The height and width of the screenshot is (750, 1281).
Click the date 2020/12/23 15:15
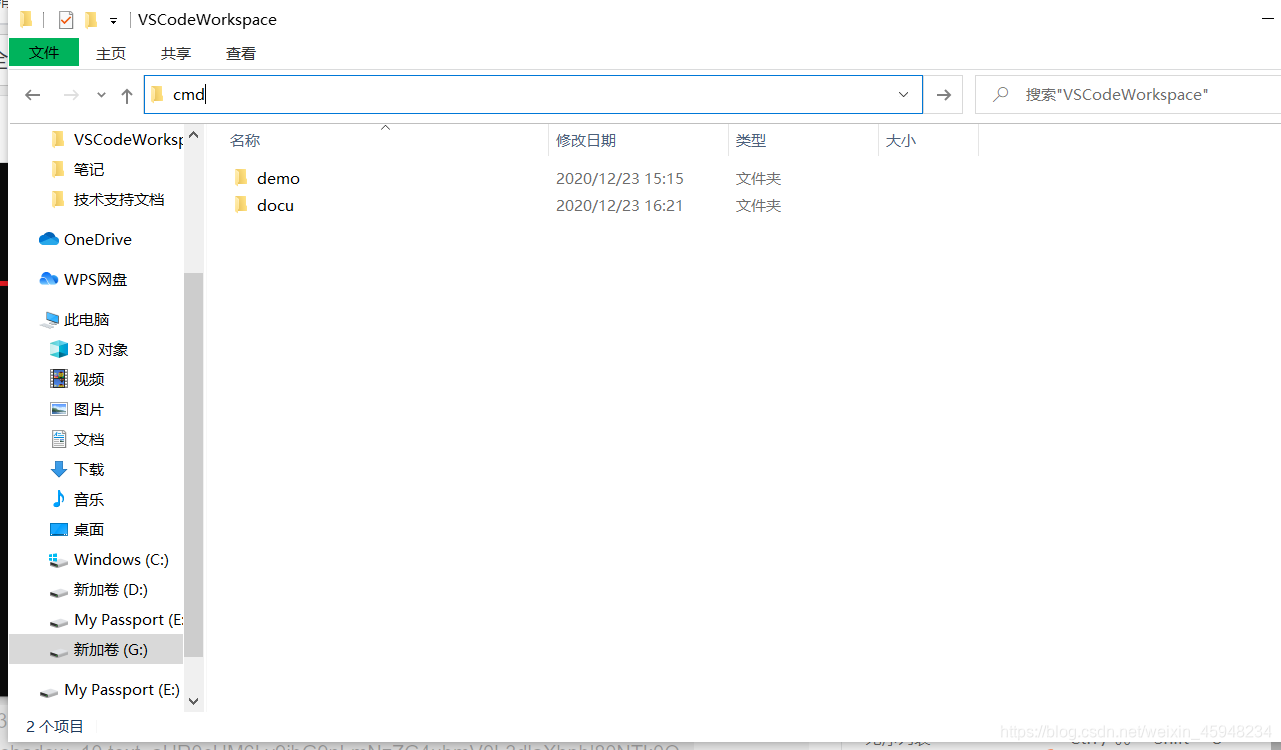(620, 178)
